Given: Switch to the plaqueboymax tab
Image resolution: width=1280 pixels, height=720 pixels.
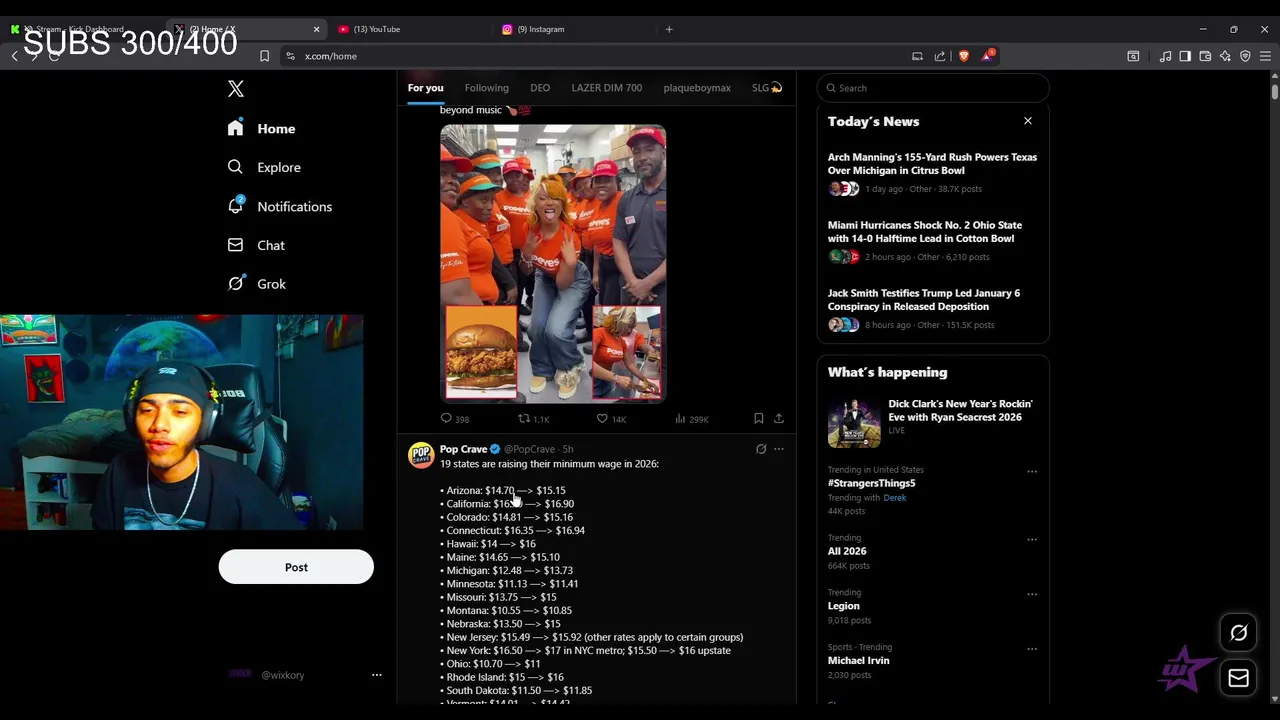Looking at the screenshot, I should coord(697,88).
